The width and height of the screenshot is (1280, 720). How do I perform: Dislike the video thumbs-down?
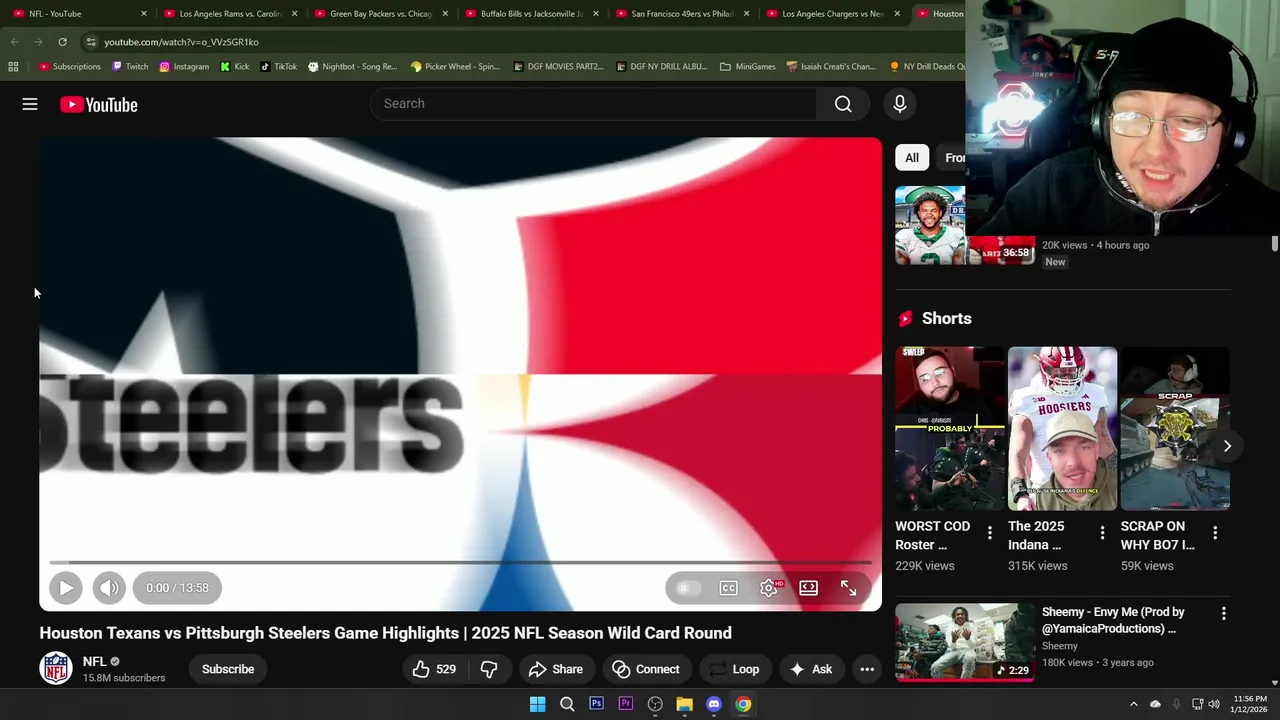(x=489, y=669)
